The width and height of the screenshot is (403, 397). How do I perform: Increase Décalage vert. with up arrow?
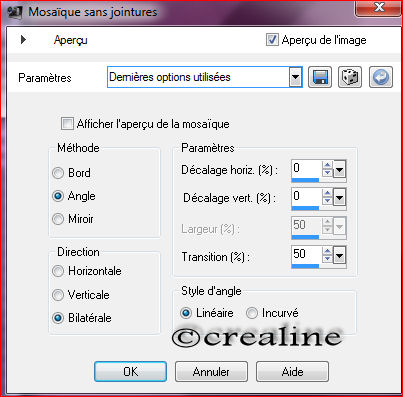click(x=328, y=193)
